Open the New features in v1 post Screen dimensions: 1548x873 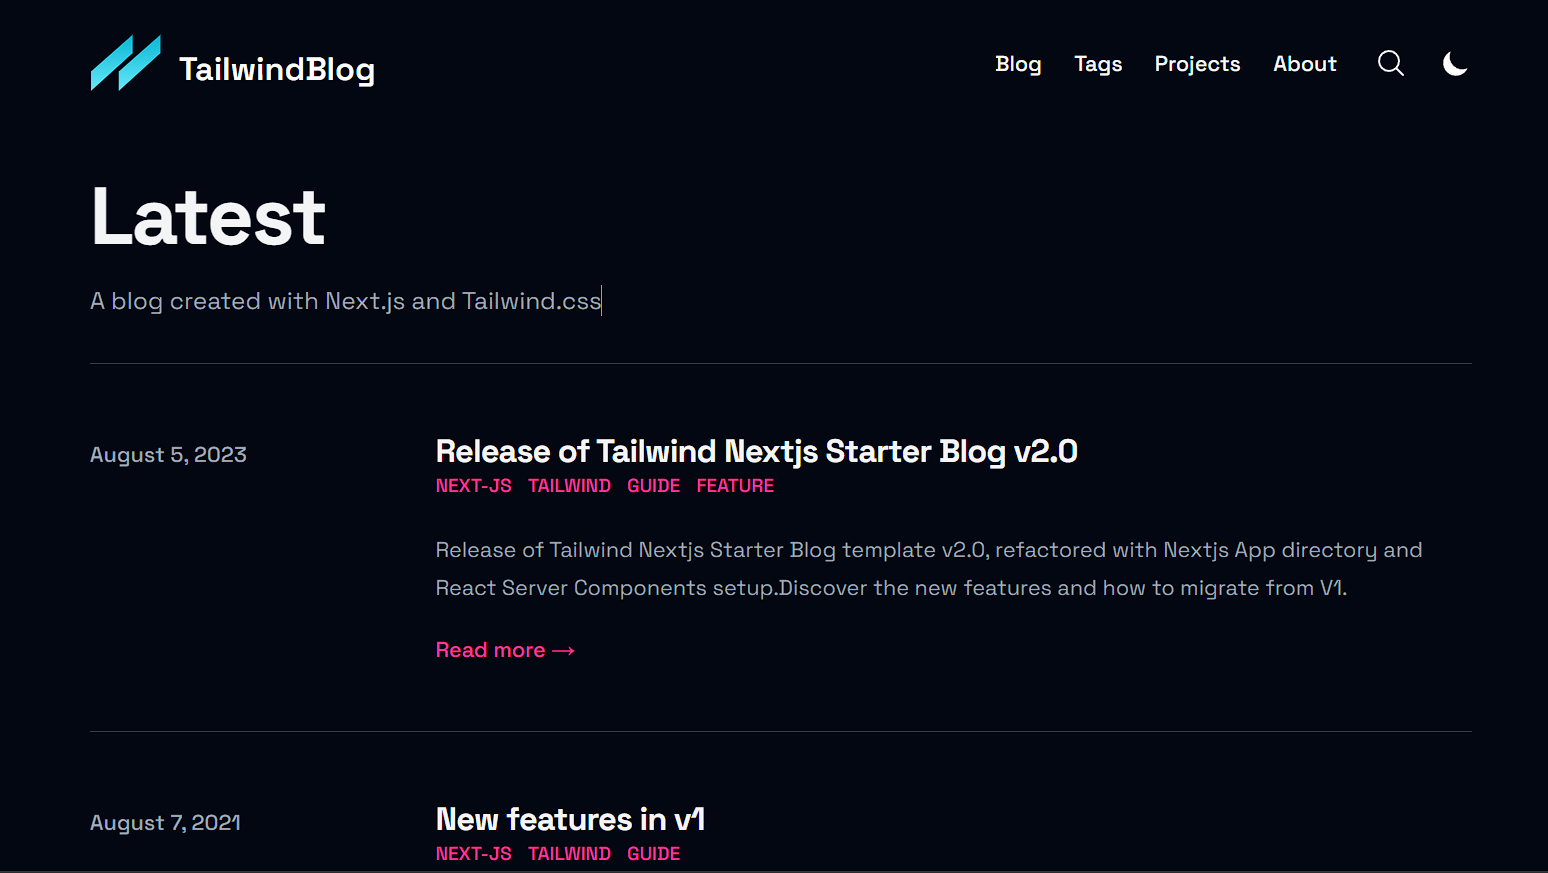[x=570, y=819]
